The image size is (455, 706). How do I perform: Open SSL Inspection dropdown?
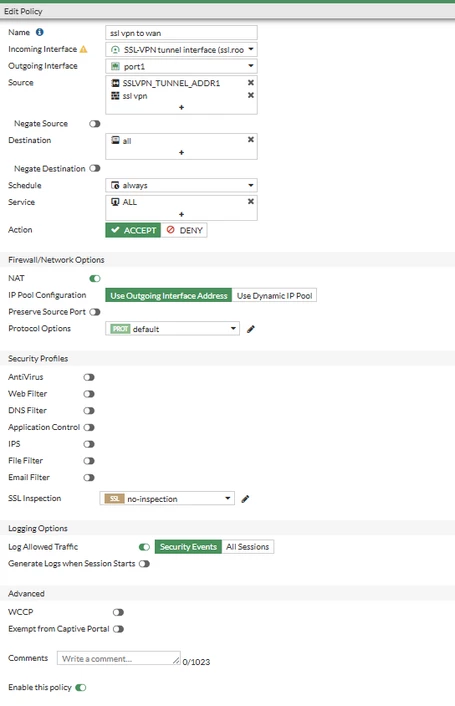[x=167, y=498]
